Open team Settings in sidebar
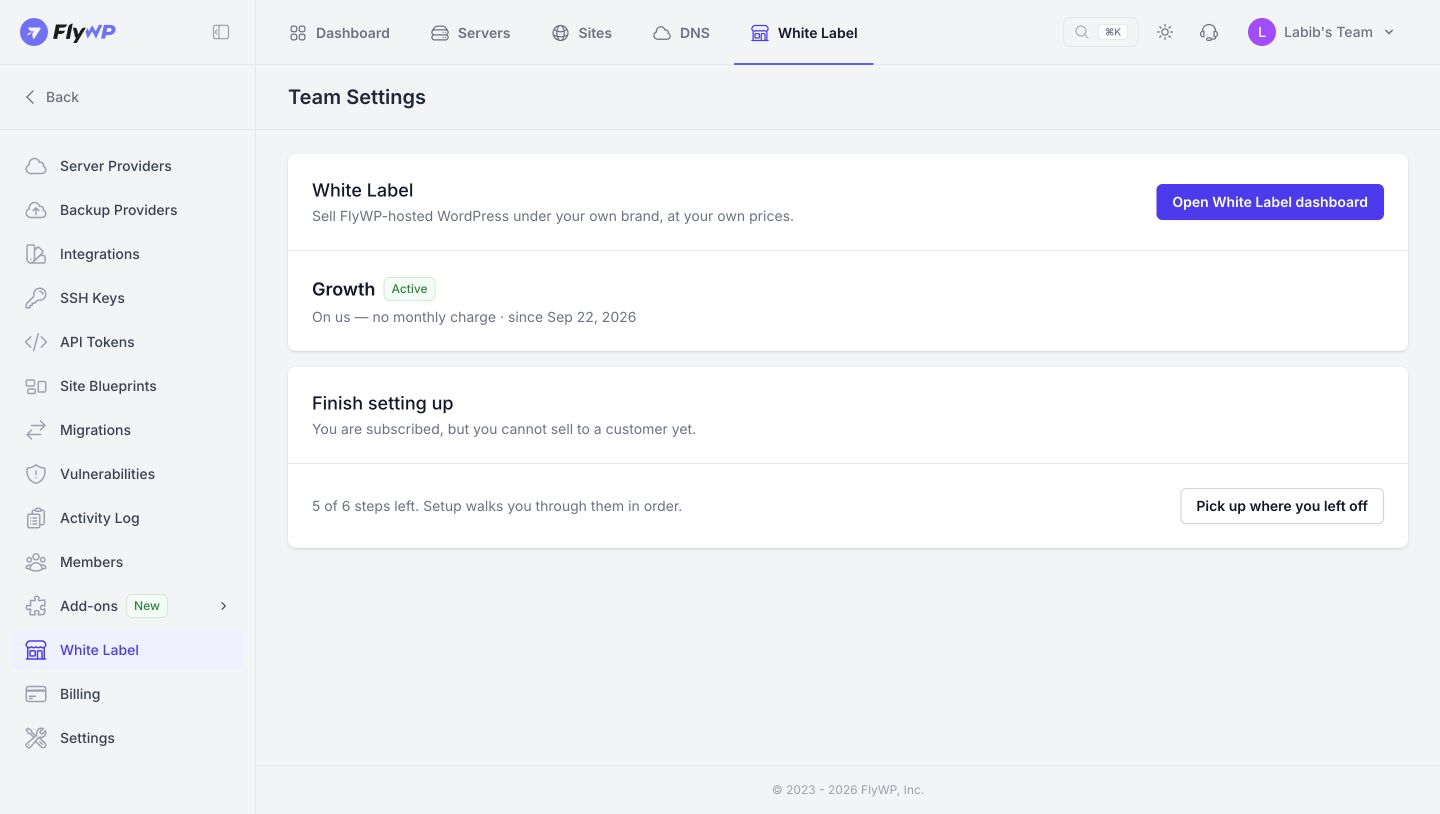This screenshot has width=1440, height=814. coord(127,738)
